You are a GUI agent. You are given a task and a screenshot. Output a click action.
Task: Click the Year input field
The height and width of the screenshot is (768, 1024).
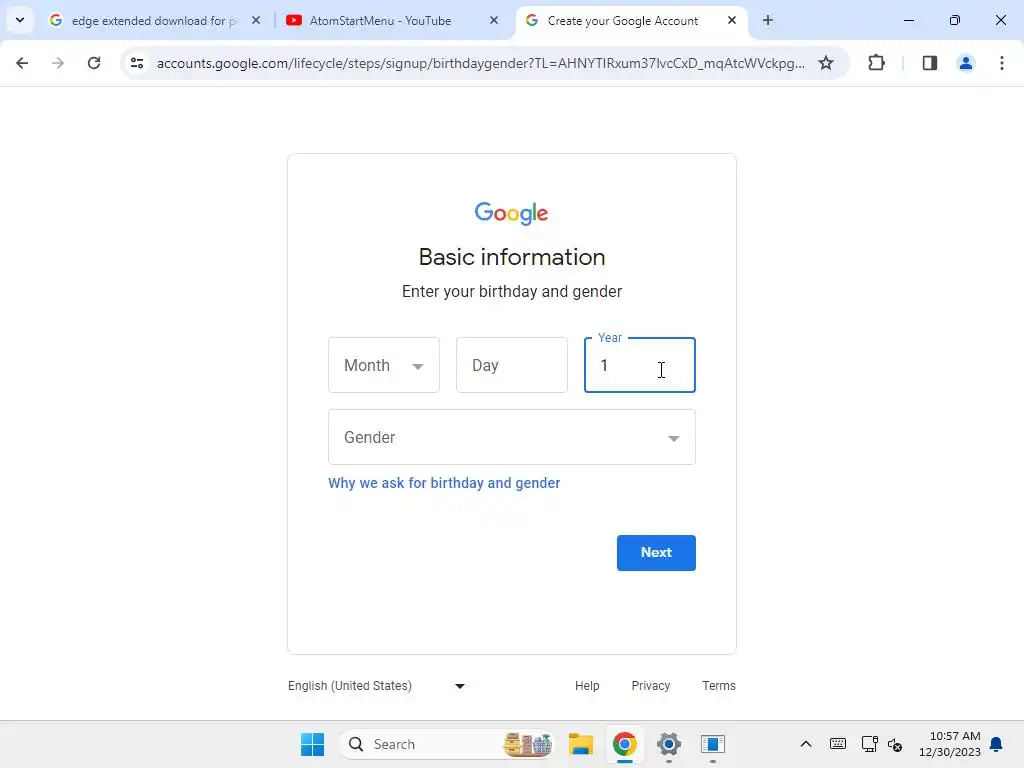click(640, 365)
